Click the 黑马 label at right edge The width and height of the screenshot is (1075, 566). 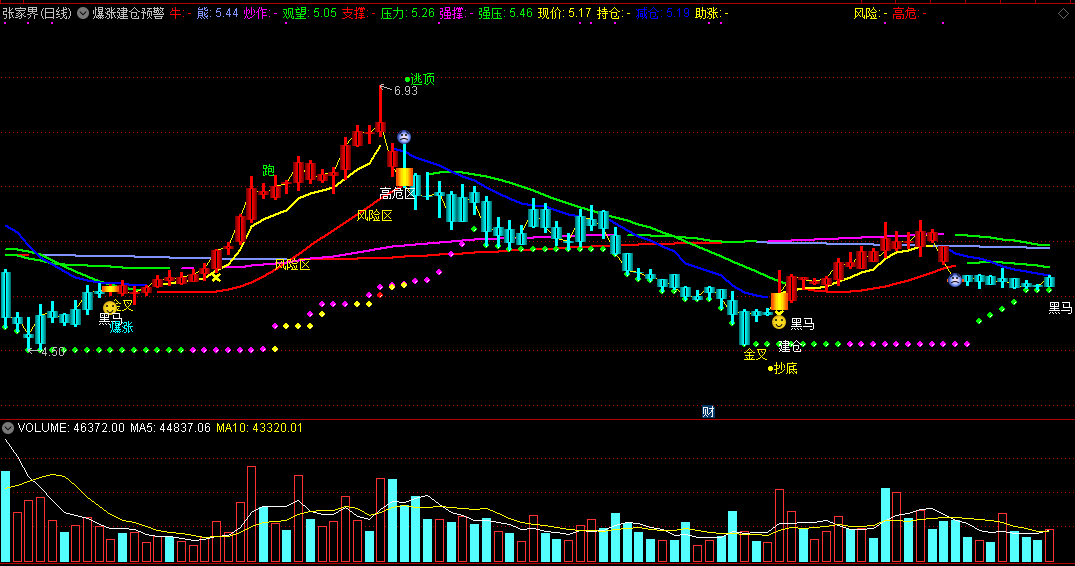pyautogui.click(x=1061, y=308)
